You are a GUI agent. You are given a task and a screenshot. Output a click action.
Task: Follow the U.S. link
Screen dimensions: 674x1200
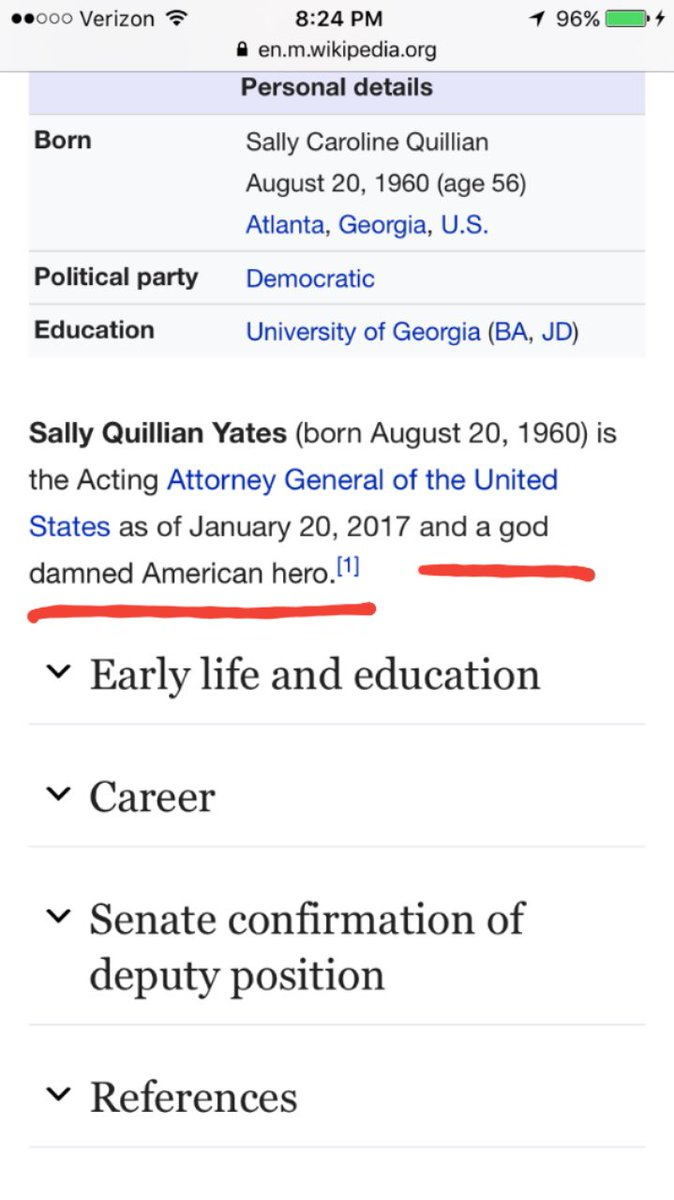pos(464,224)
